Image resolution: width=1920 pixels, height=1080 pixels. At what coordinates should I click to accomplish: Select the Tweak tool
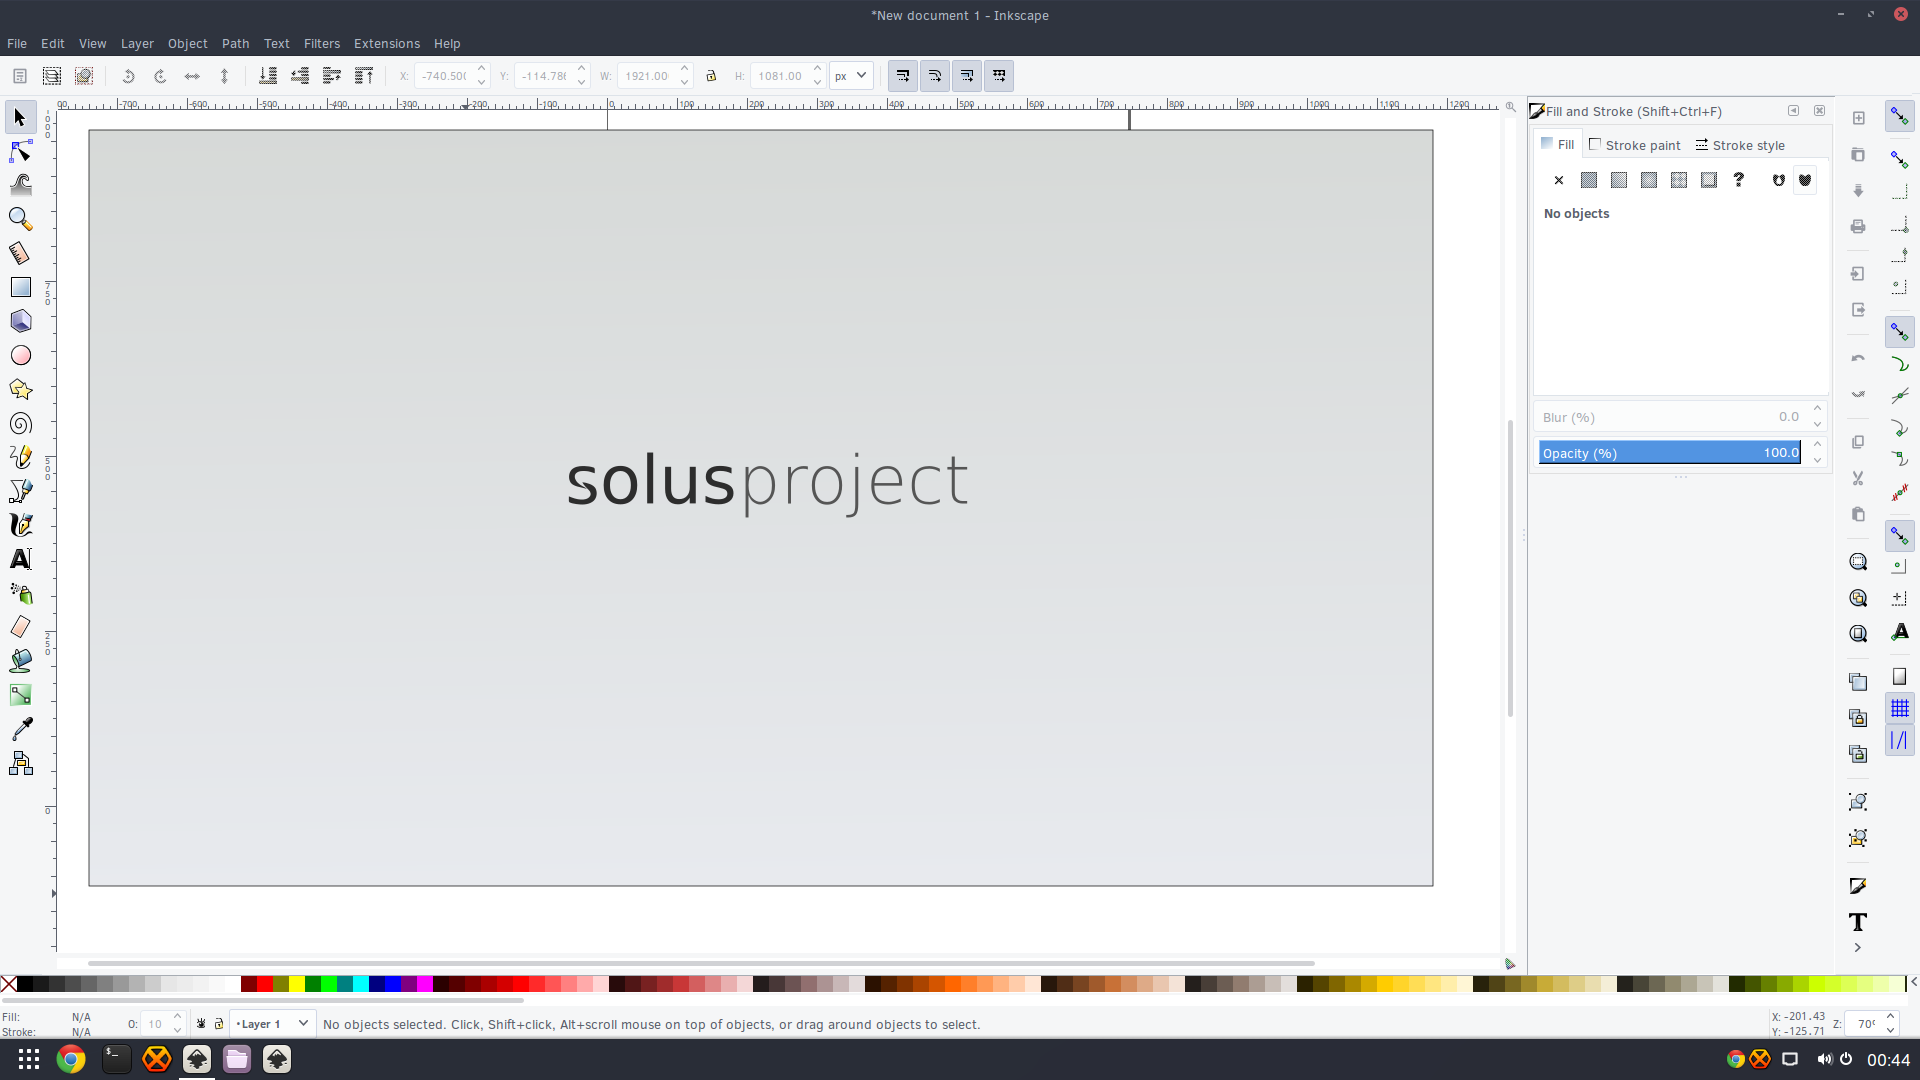pyautogui.click(x=20, y=185)
